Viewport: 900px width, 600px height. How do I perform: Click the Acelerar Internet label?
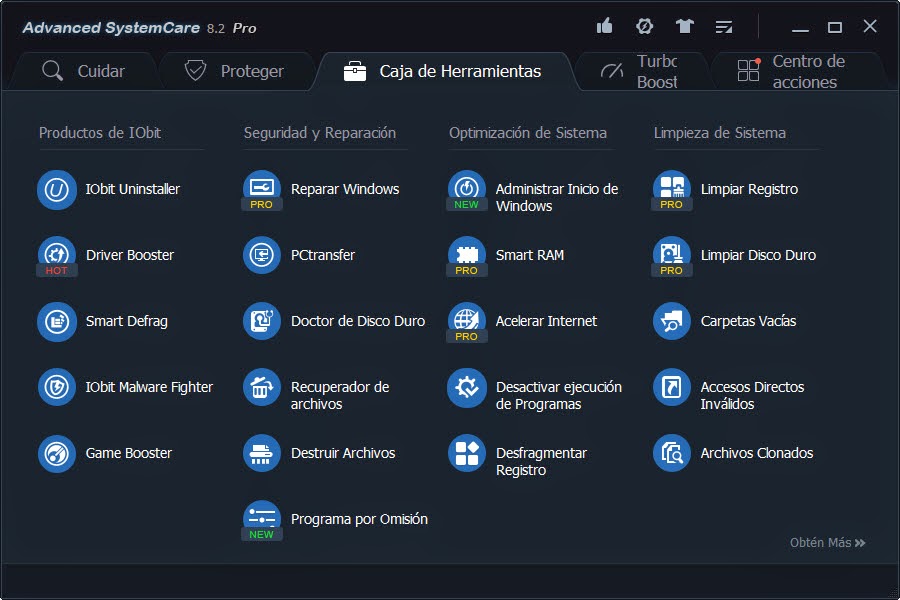coord(546,322)
